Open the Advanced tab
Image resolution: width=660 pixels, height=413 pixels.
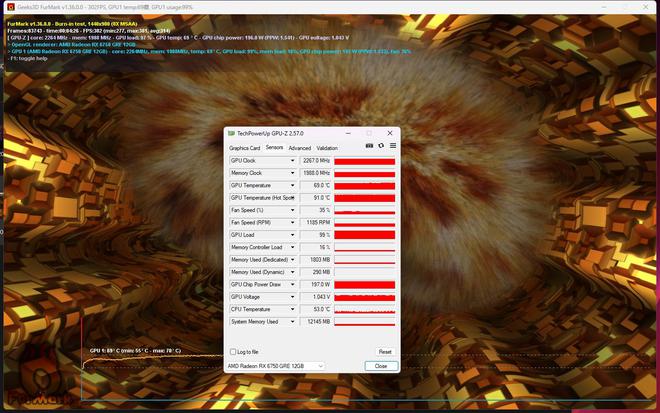click(x=300, y=148)
